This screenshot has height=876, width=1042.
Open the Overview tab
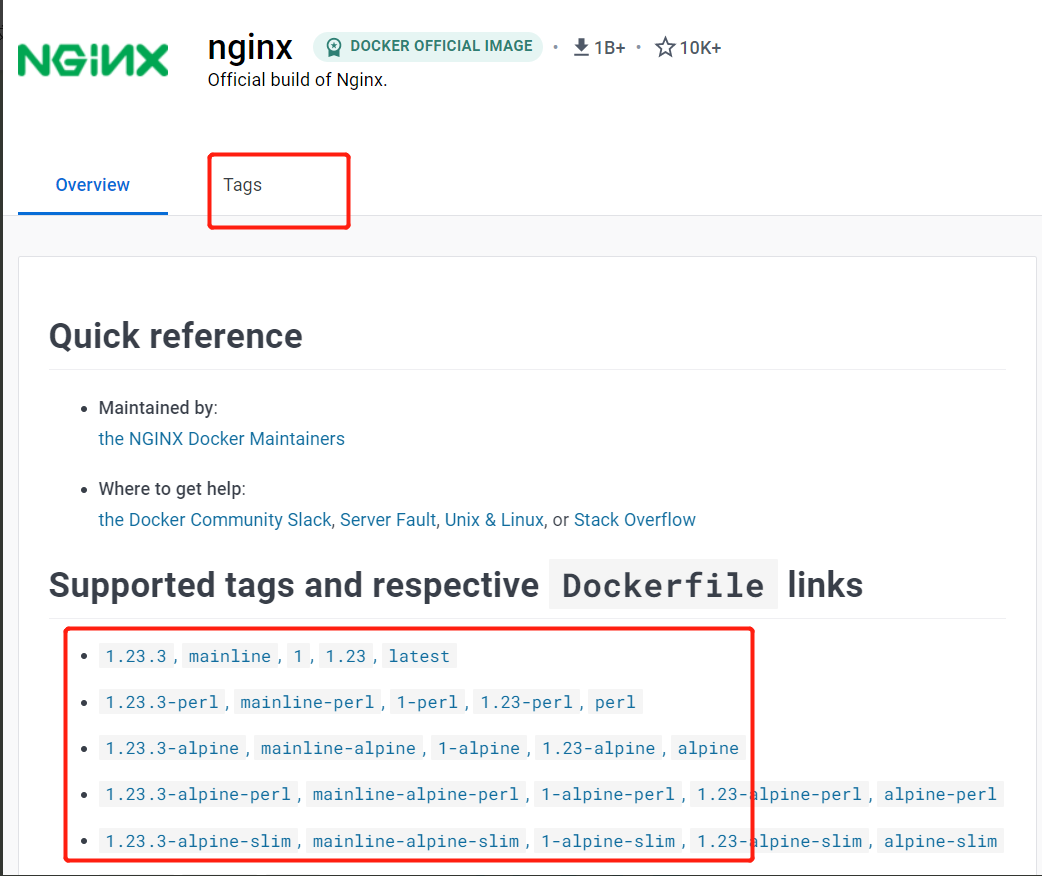point(92,185)
